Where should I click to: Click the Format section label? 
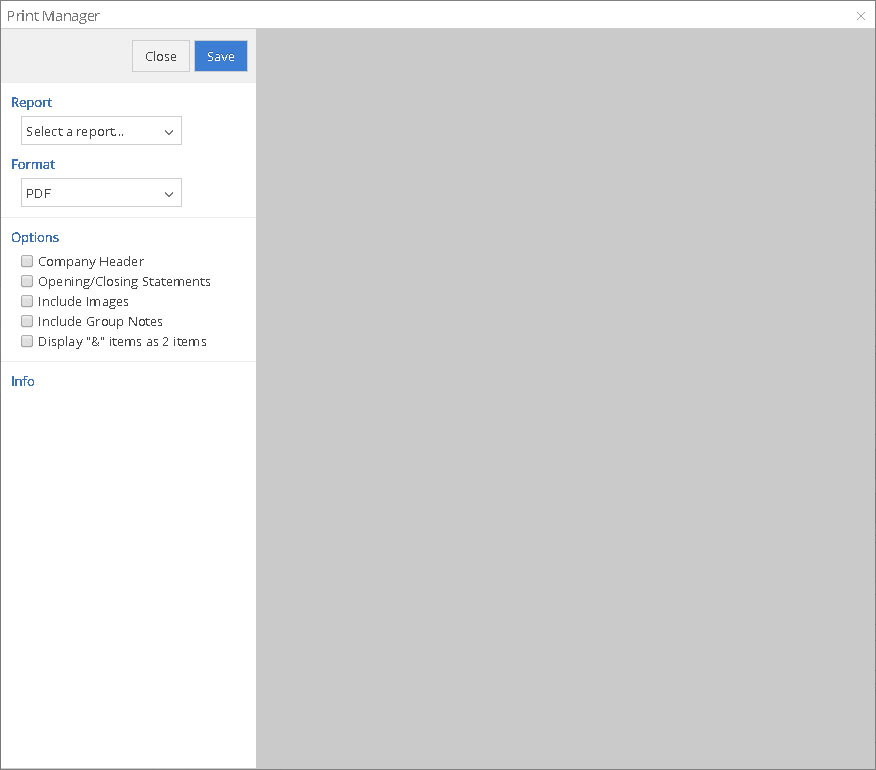pyautogui.click(x=33, y=164)
